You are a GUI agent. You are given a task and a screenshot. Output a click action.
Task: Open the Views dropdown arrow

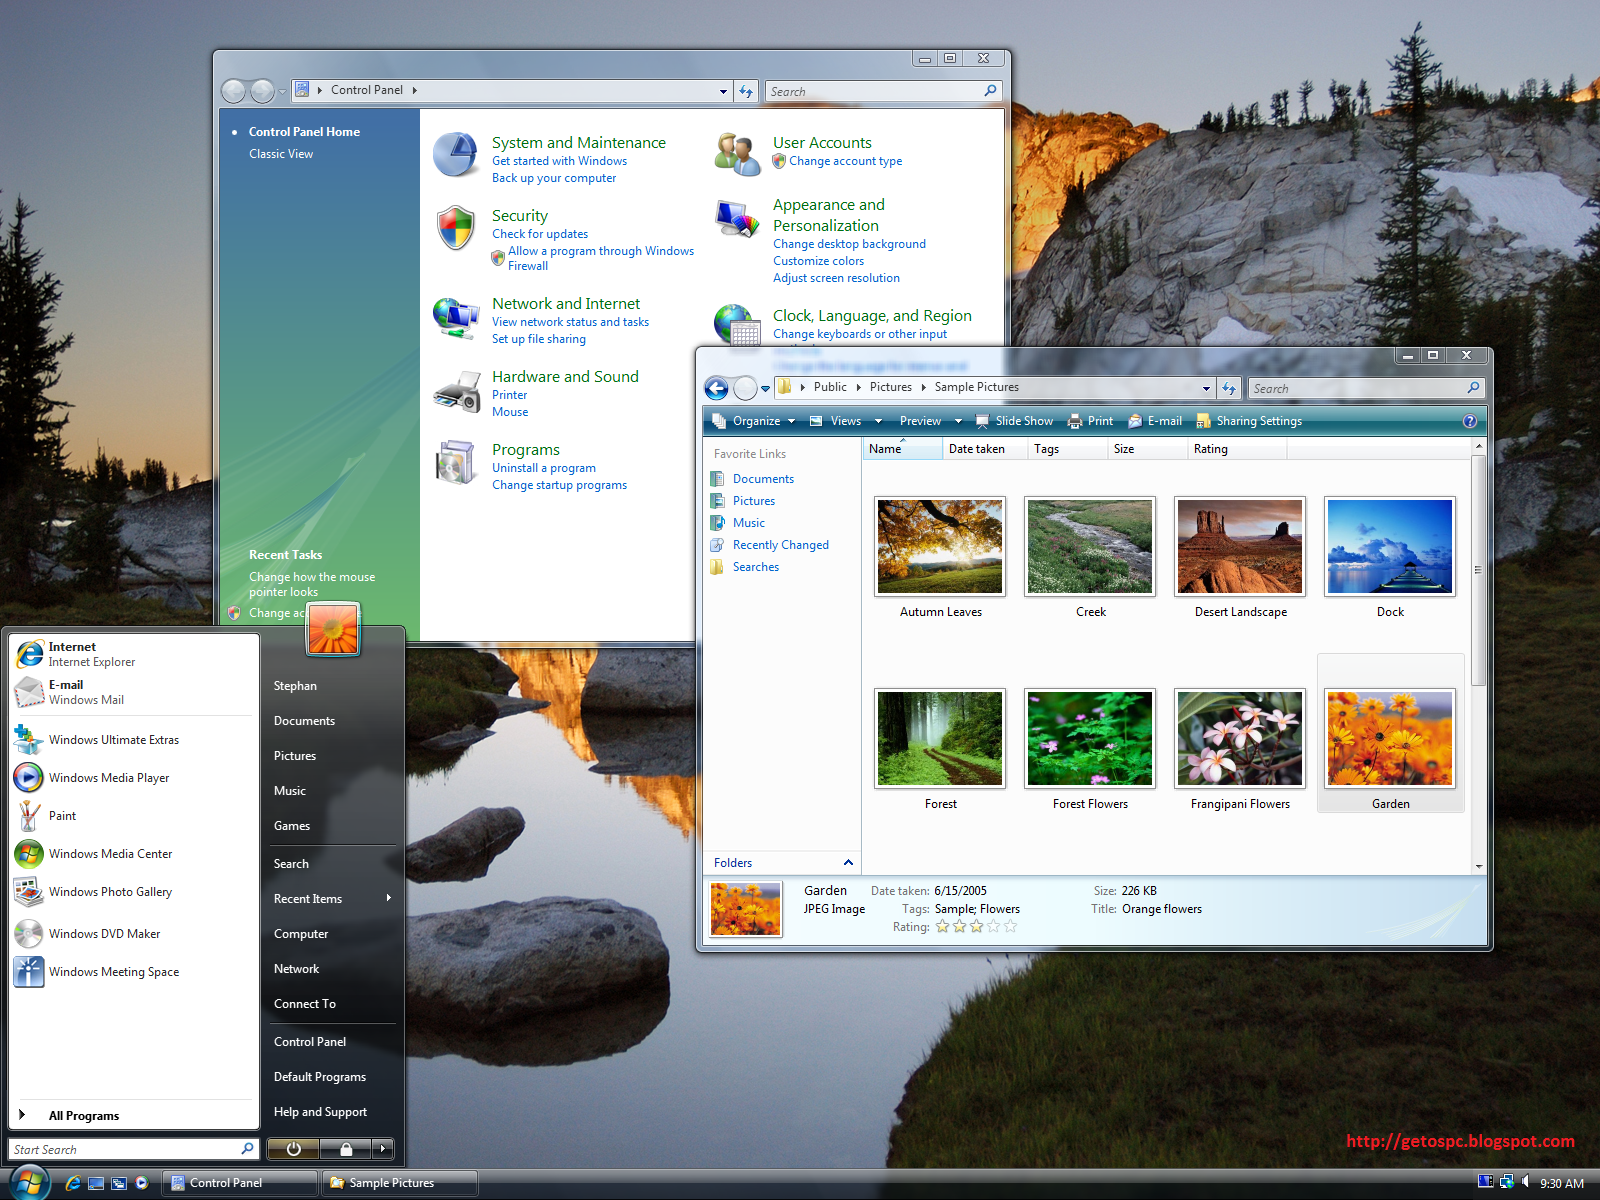coord(877,421)
